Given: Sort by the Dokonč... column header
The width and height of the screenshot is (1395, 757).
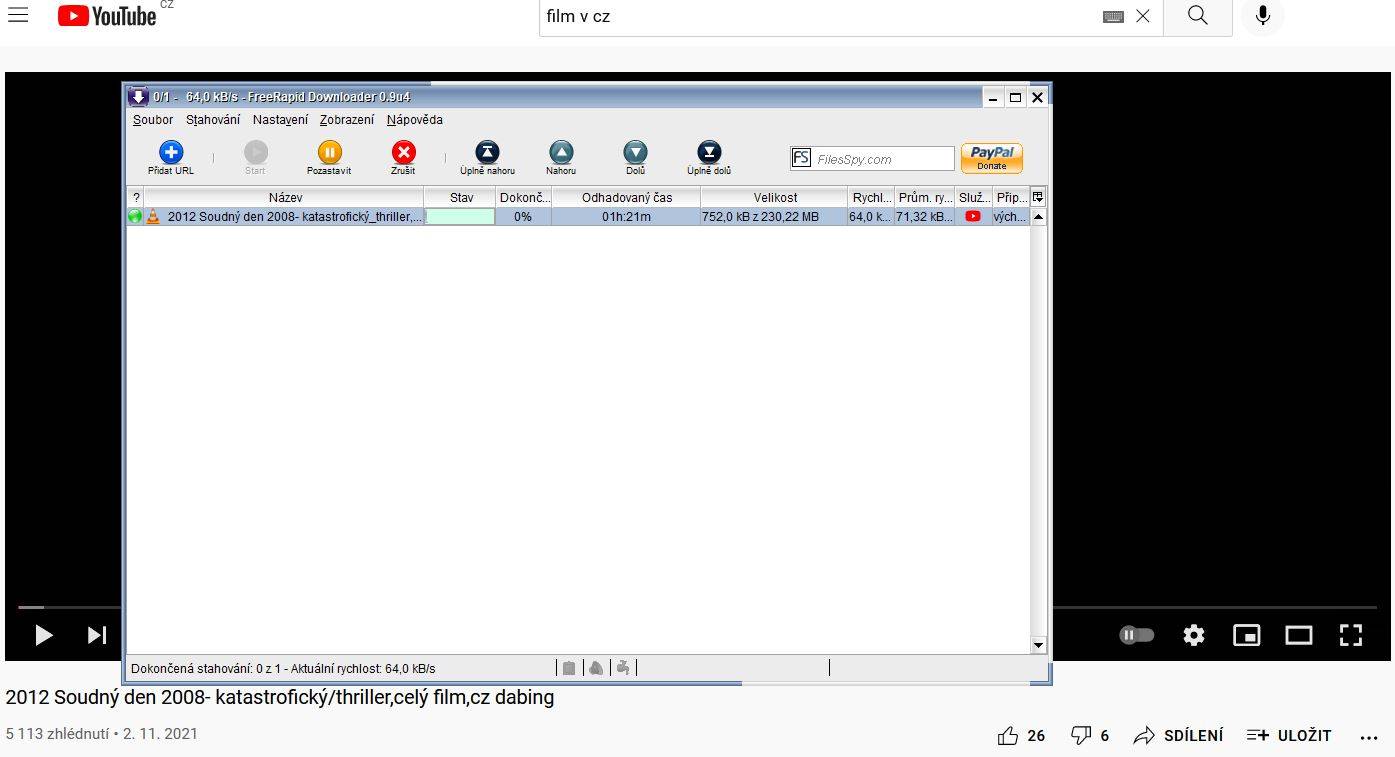Looking at the screenshot, I should [524, 198].
